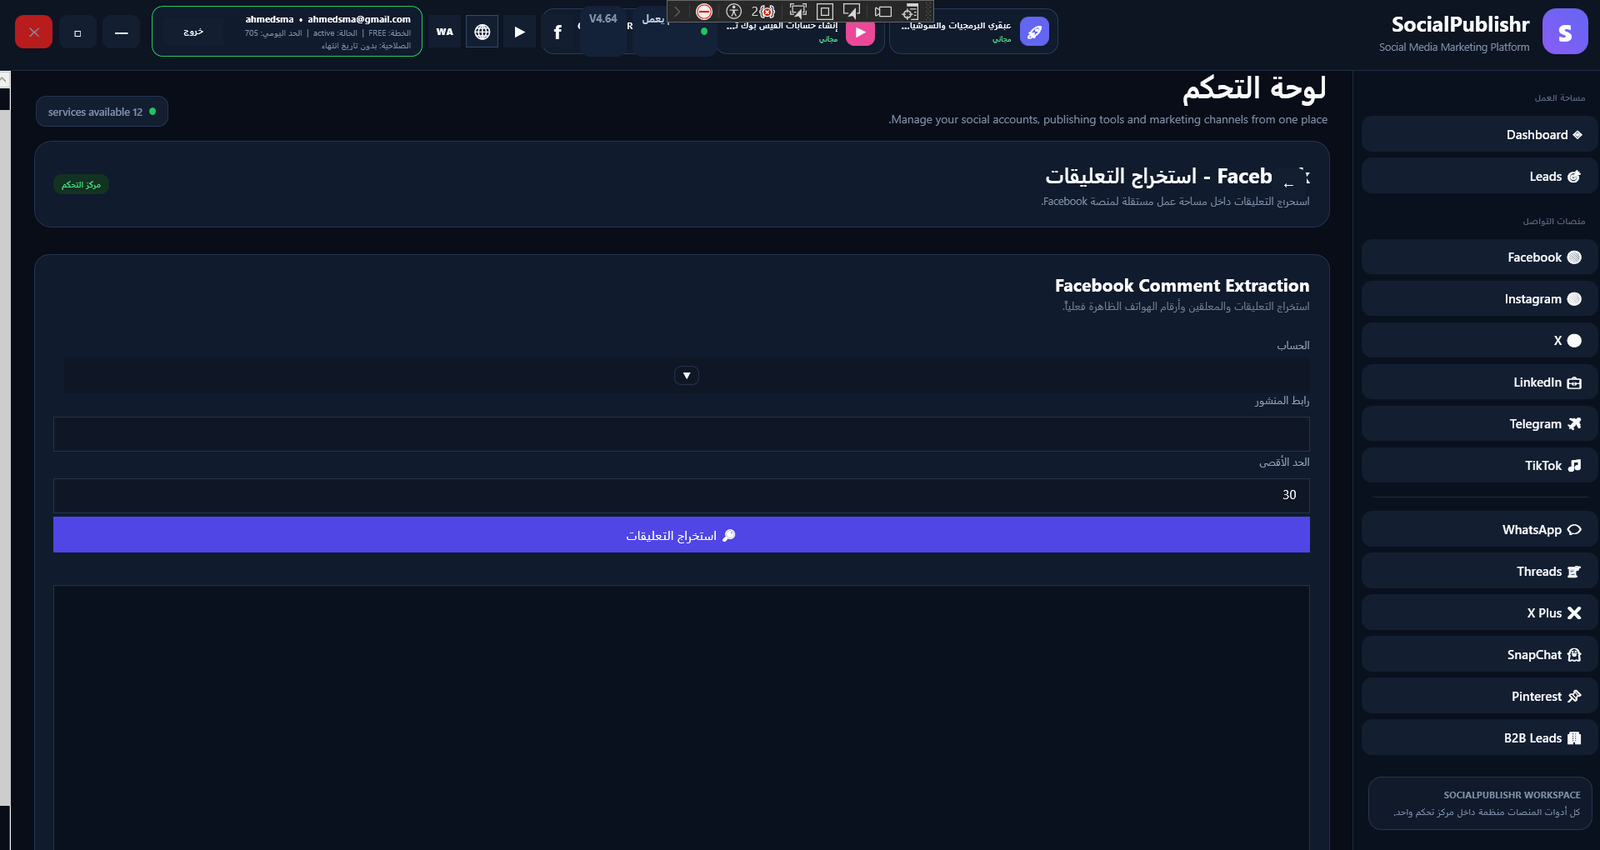1600x850 pixels.
Task: Click the select element icon in floating toolbar
Action: (798, 12)
